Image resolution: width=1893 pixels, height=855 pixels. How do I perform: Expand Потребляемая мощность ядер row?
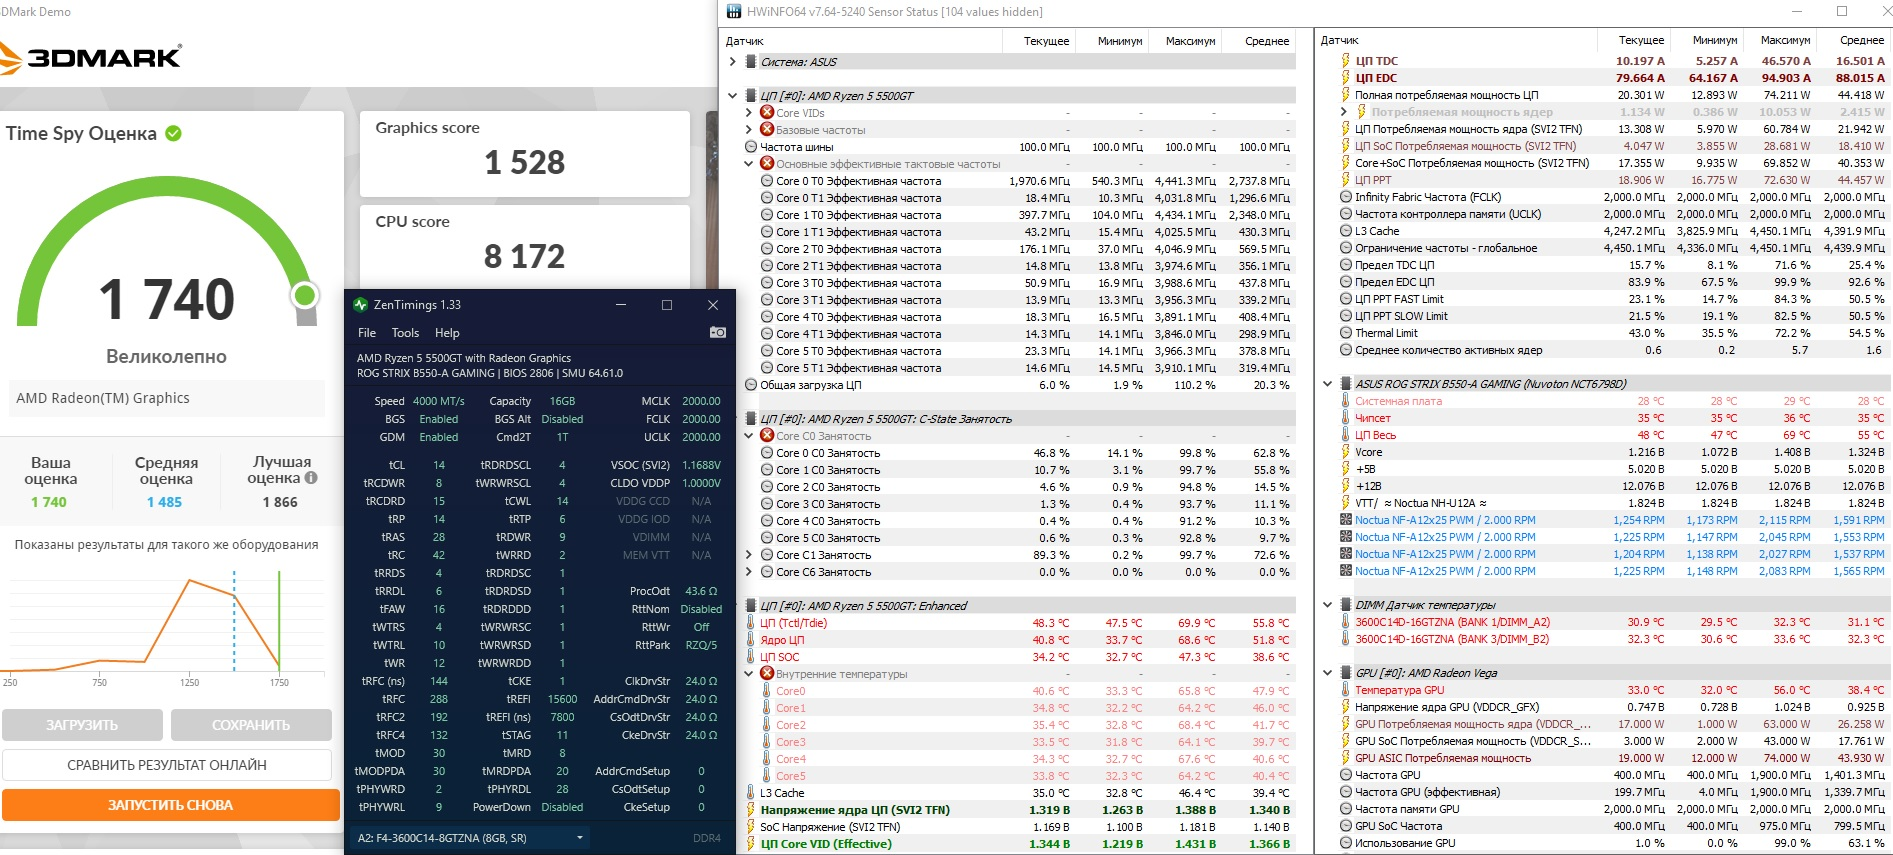[x=1345, y=112]
